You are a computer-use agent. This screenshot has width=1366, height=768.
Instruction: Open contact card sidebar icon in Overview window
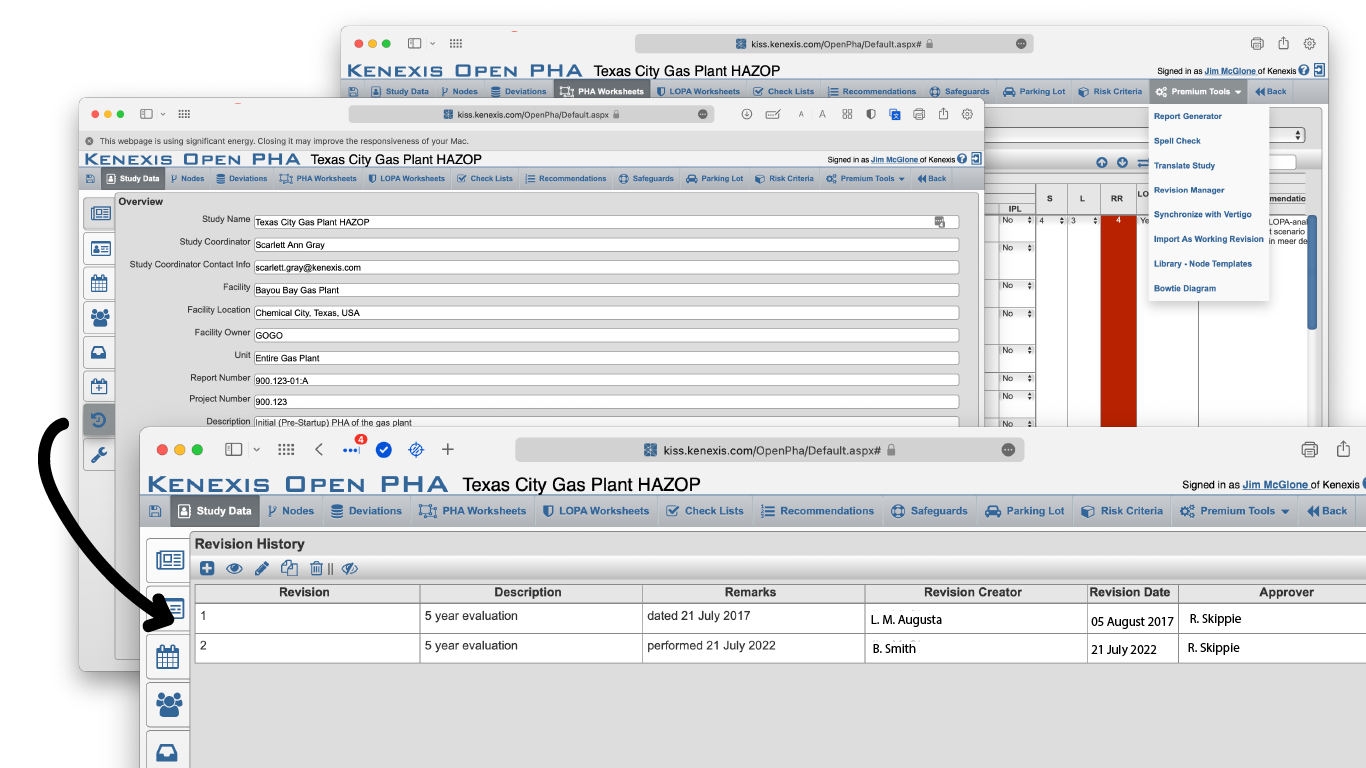click(99, 248)
